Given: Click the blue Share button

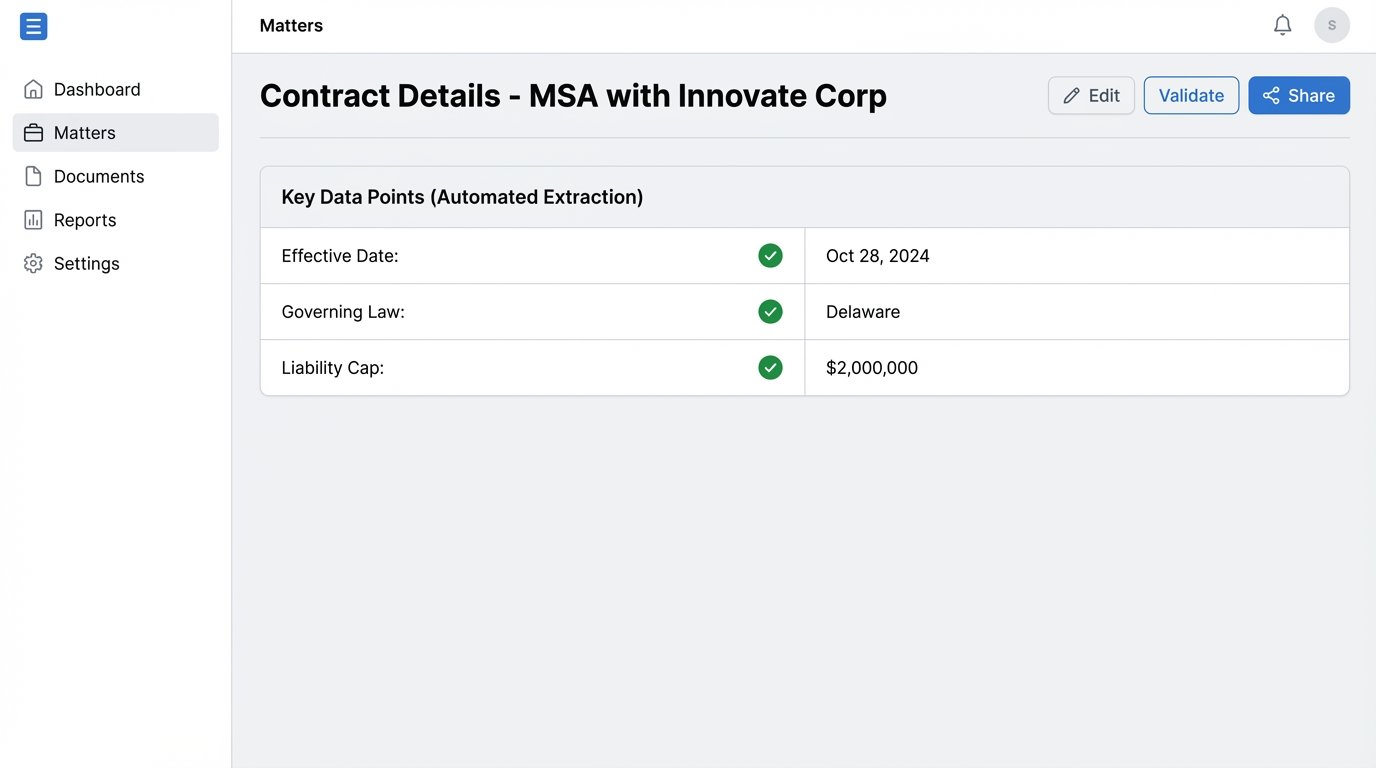Looking at the screenshot, I should tap(1299, 95).
